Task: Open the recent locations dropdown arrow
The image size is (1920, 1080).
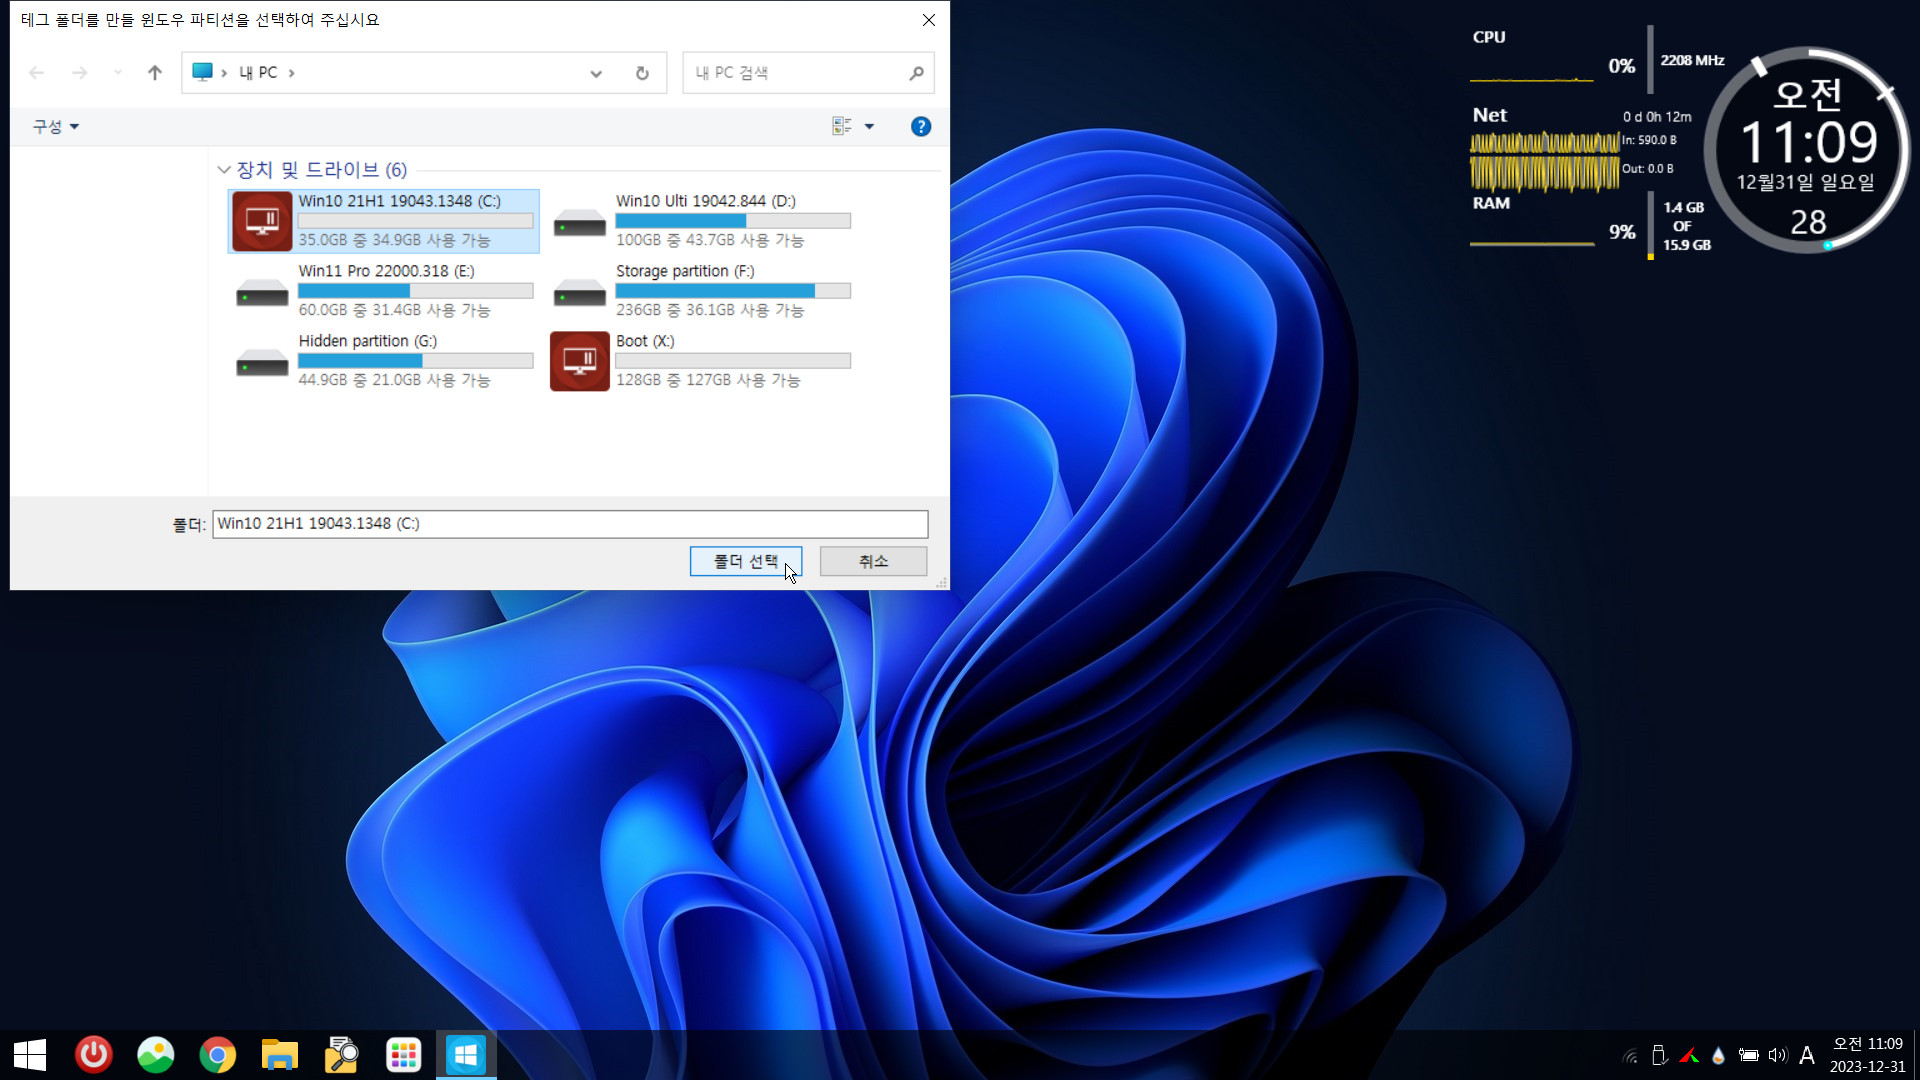Action: click(118, 72)
